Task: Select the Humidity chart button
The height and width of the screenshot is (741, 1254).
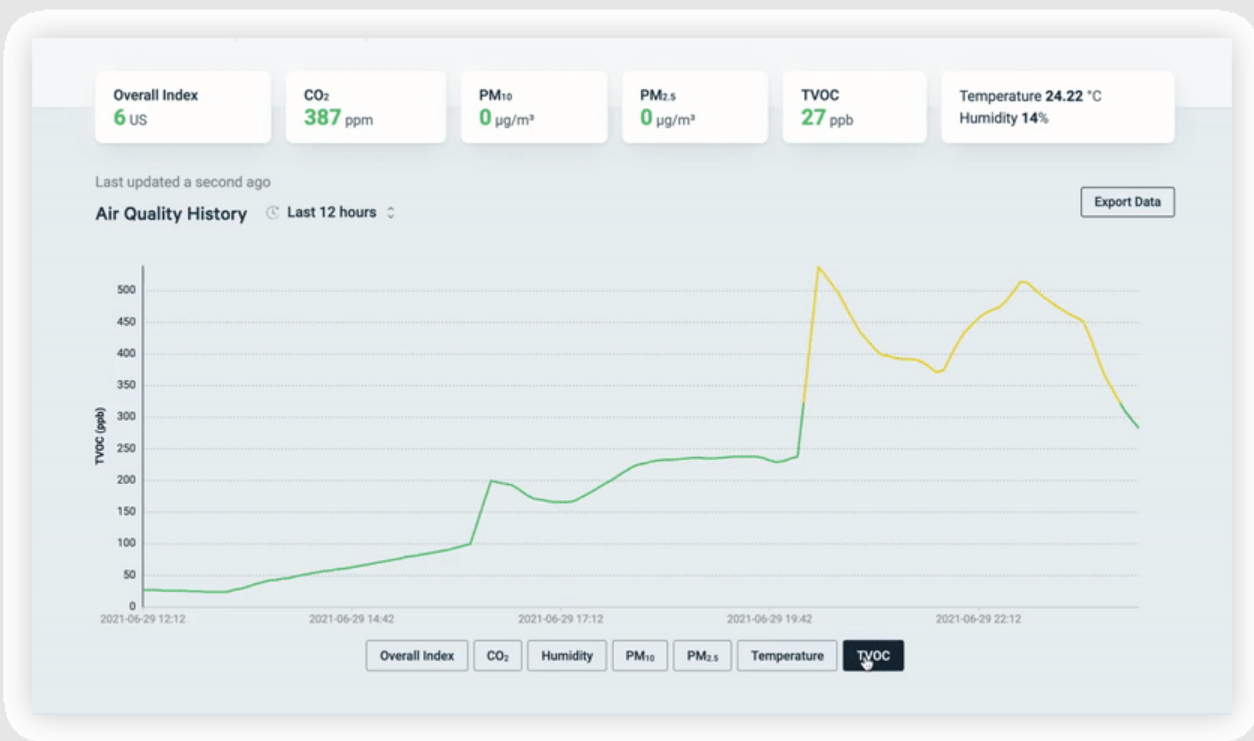Action: [x=566, y=656]
